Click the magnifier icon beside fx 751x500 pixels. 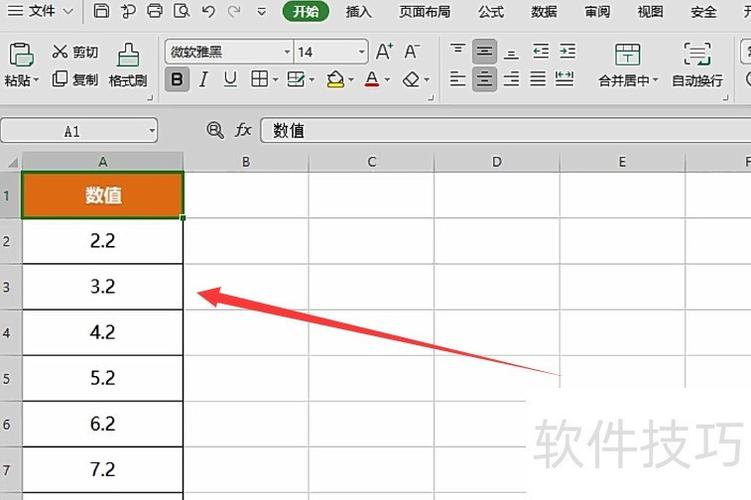click(215, 130)
